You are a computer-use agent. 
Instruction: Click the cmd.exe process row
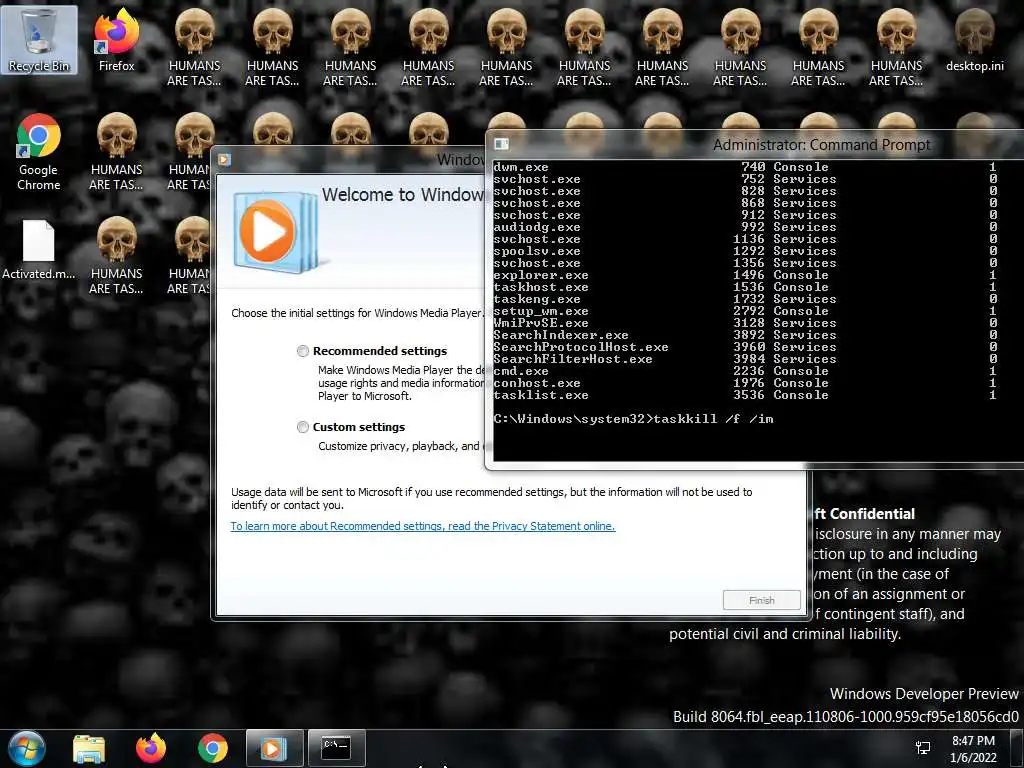click(745, 372)
